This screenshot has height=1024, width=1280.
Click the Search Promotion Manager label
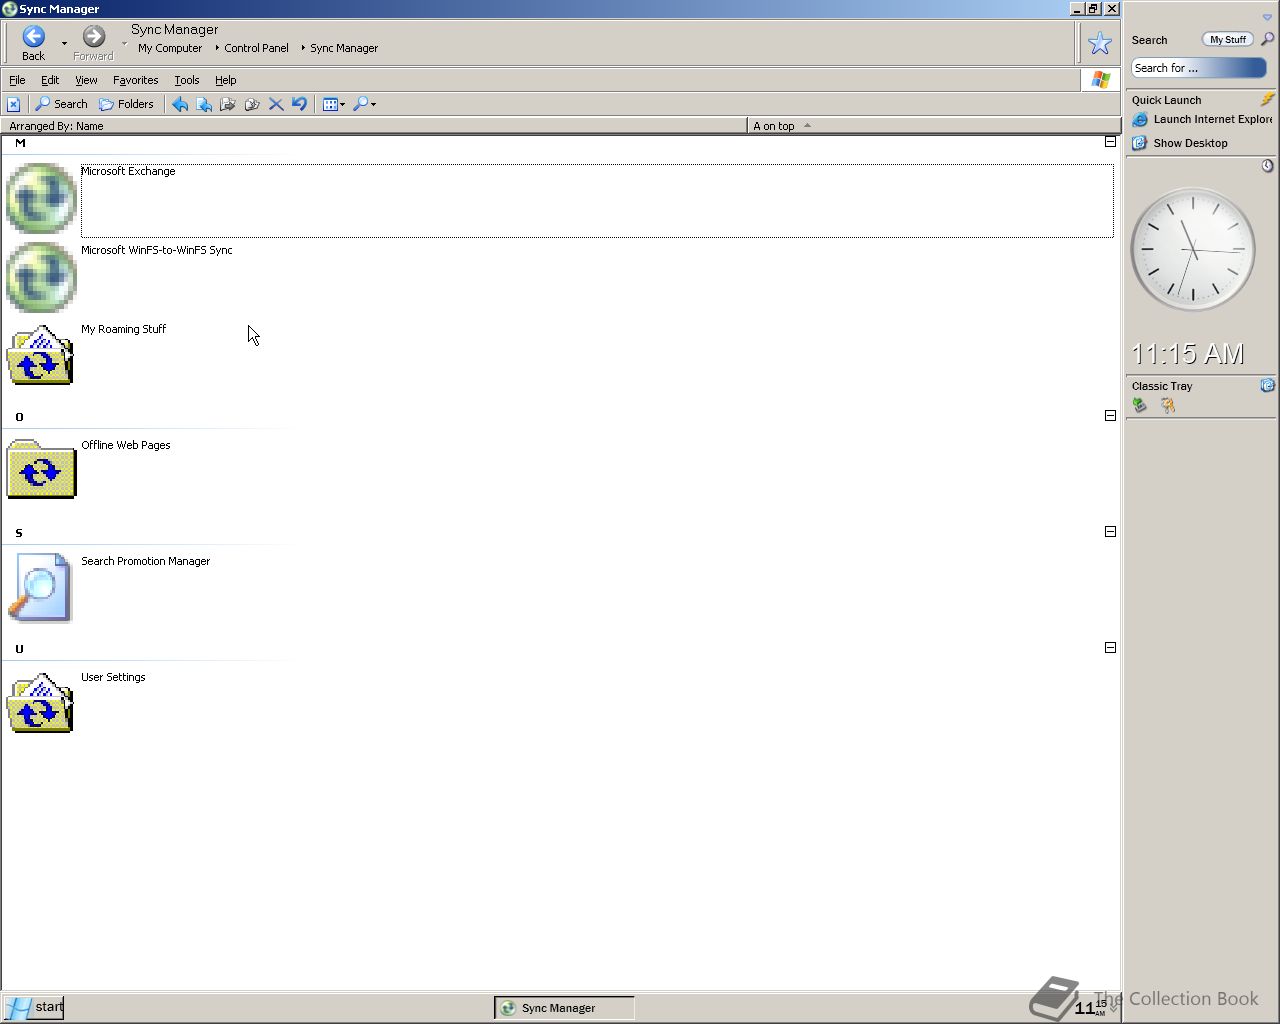tap(146, 561)
